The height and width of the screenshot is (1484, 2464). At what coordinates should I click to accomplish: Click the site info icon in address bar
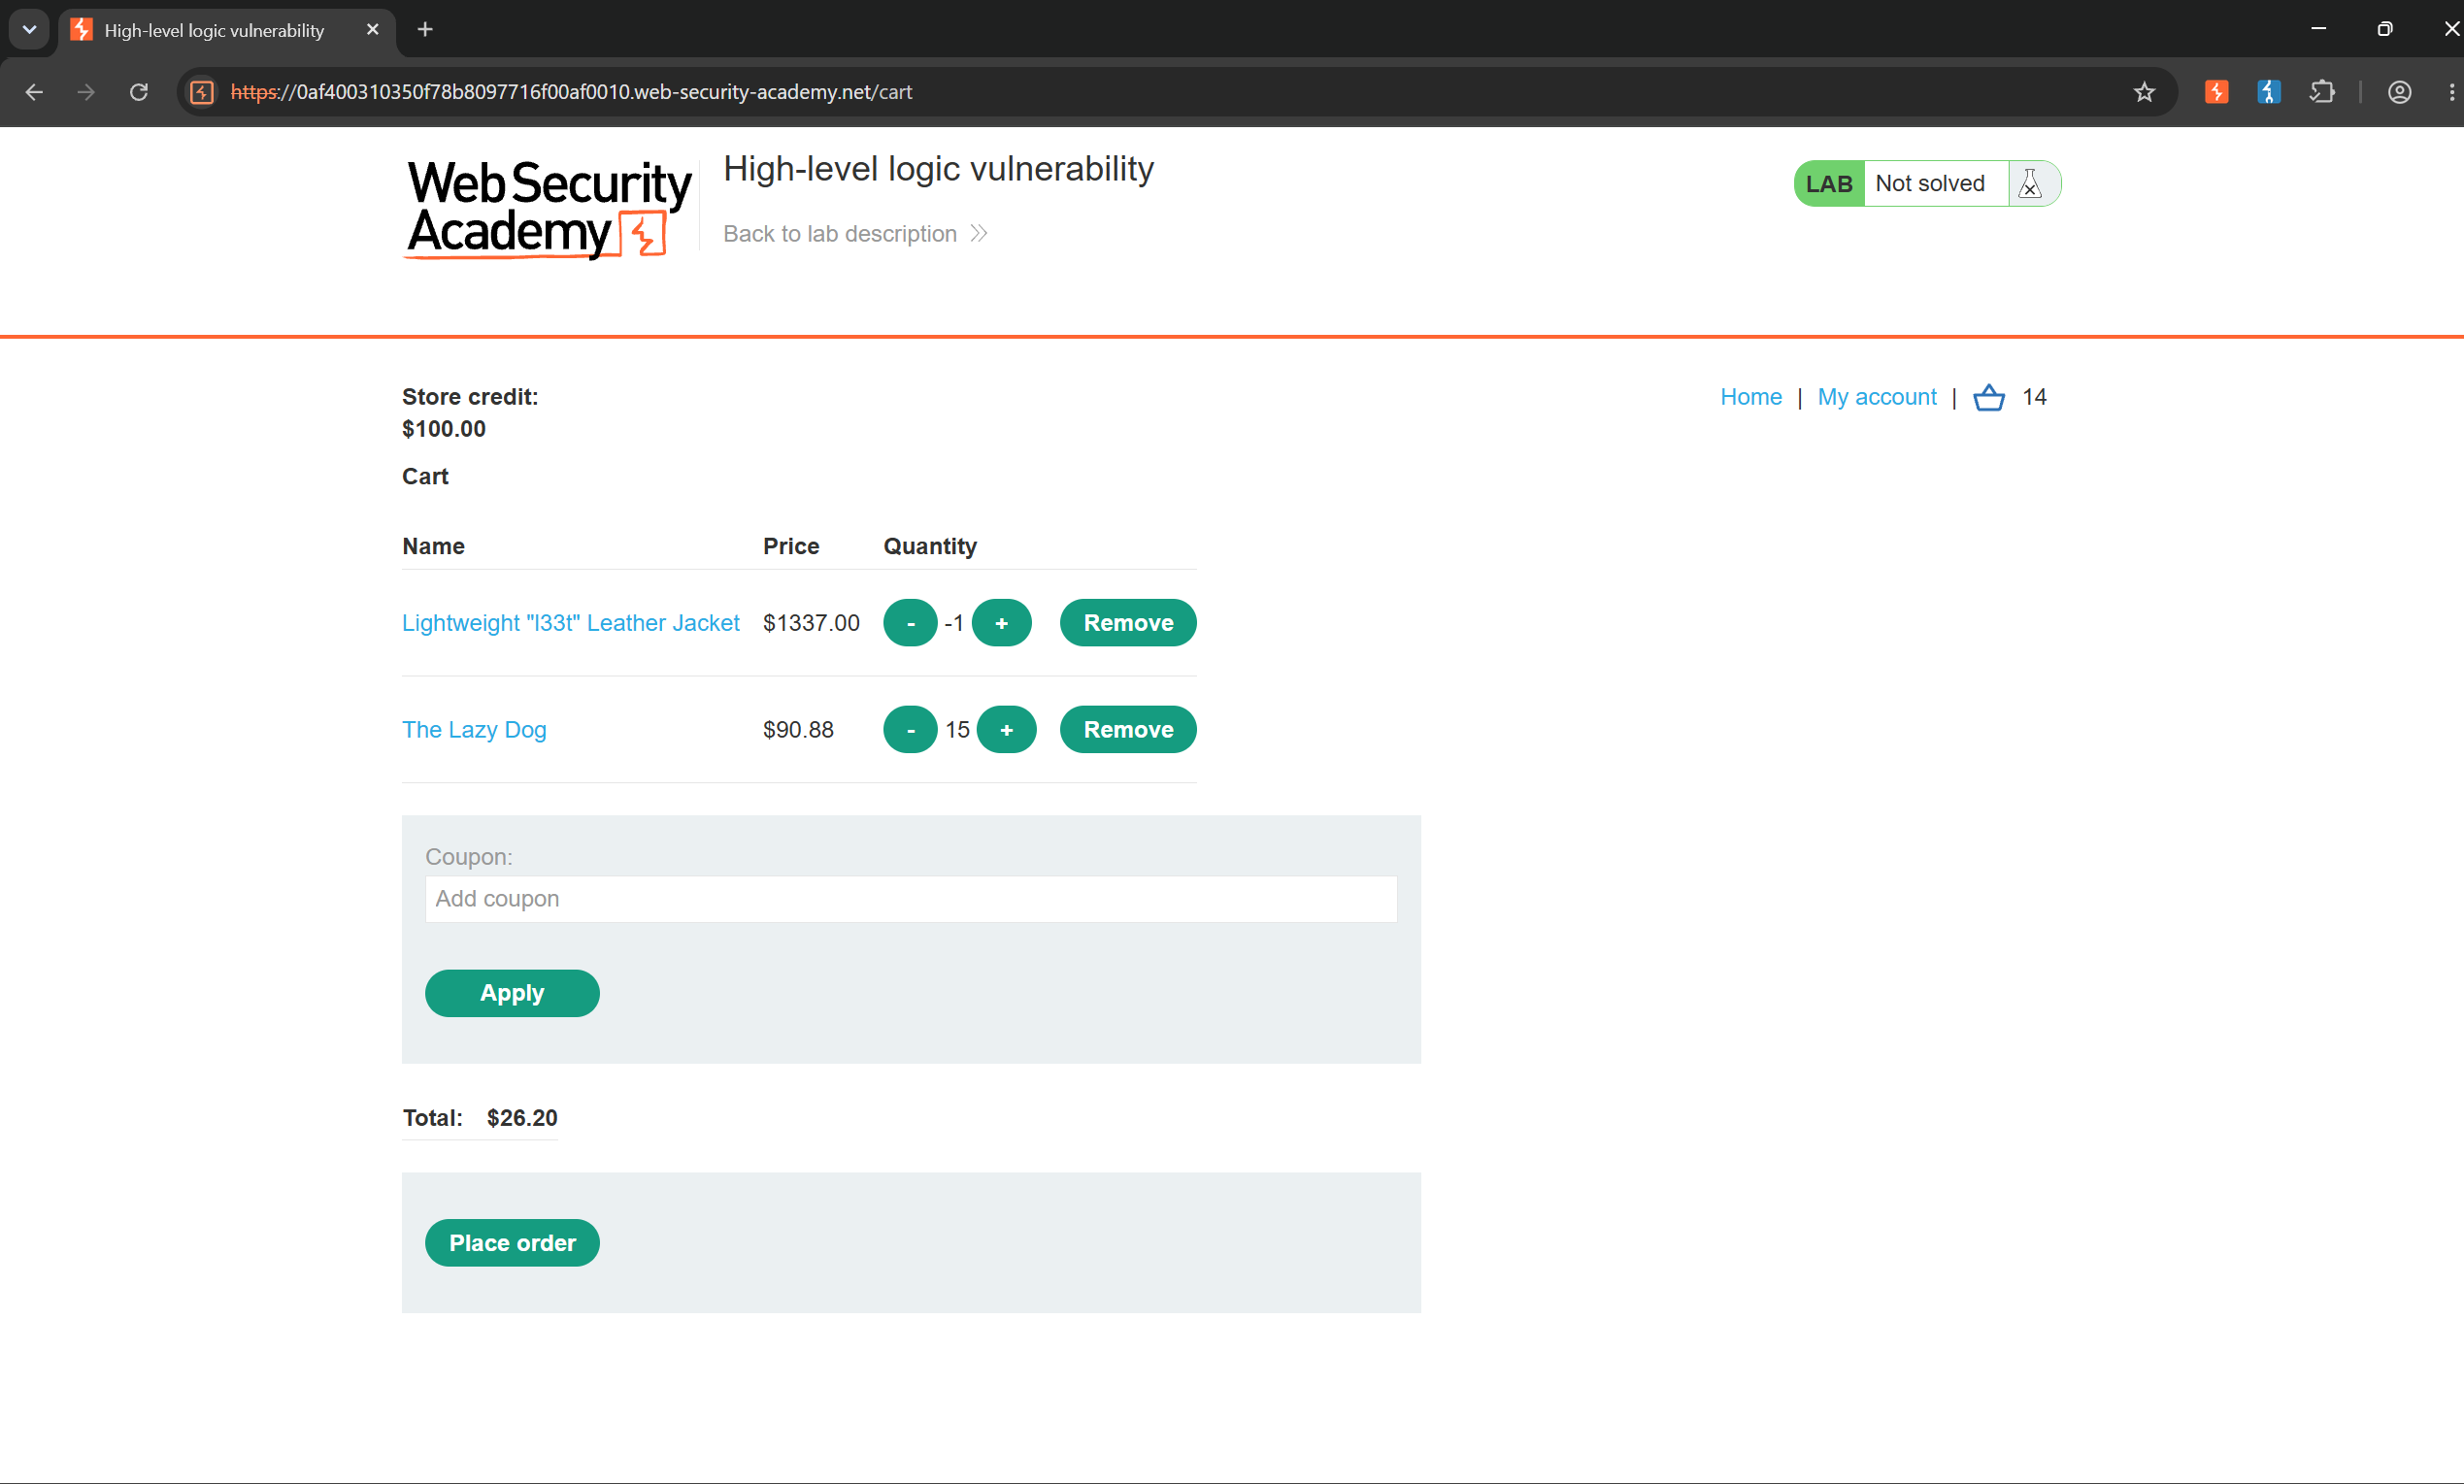click(202, 92)
